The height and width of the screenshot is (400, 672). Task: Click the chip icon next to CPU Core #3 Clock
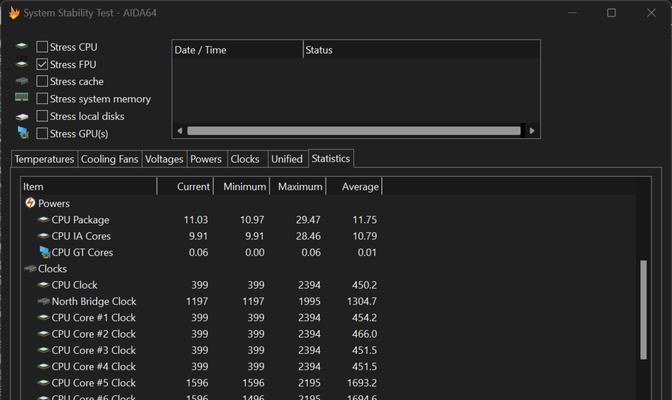tap(43, 350)
